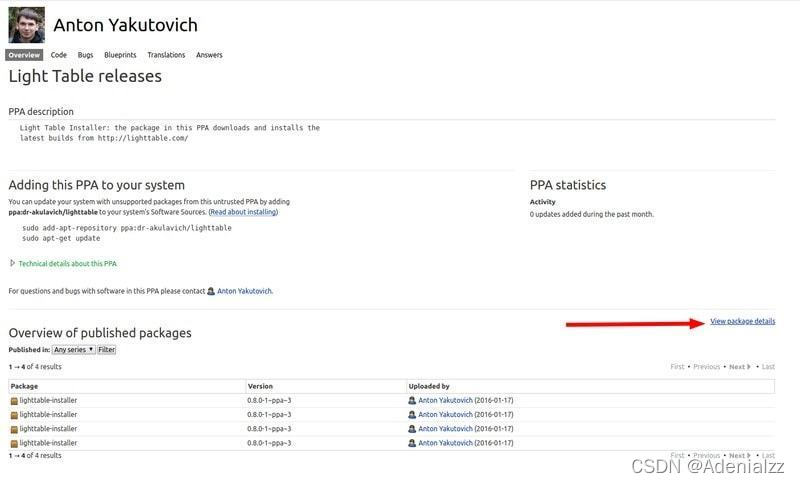Viewport: 800px width, 483px height.
Task: Click the '0 updates added during the past month' text
Action: pyautogui.click(x=591, y=214)
